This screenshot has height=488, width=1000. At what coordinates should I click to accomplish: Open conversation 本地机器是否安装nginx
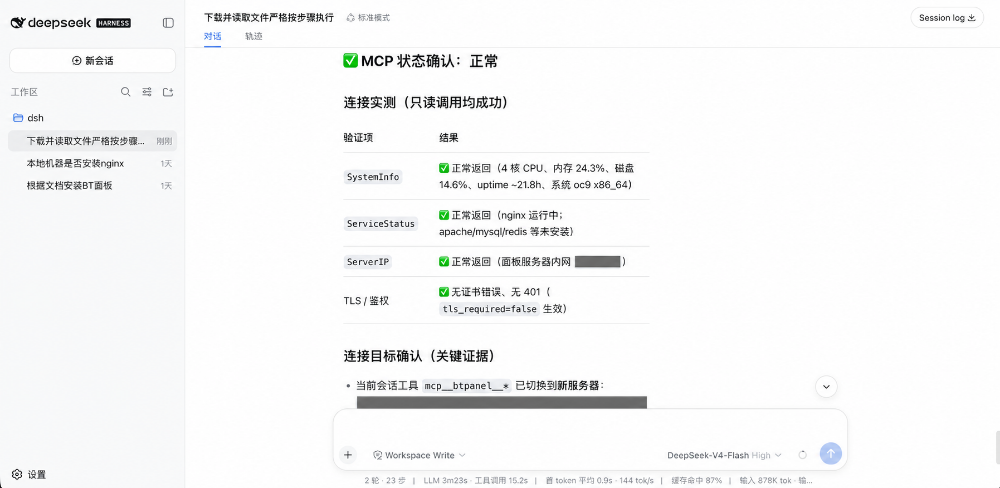pyautogui.click(x=92, y=163)
